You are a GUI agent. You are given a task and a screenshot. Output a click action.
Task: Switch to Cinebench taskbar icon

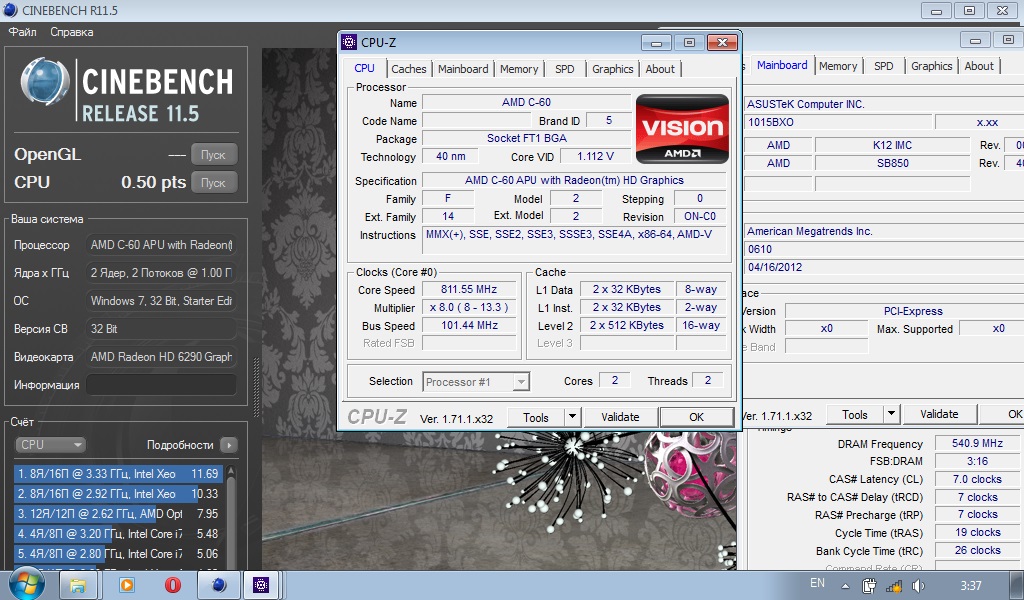(219, 585)
